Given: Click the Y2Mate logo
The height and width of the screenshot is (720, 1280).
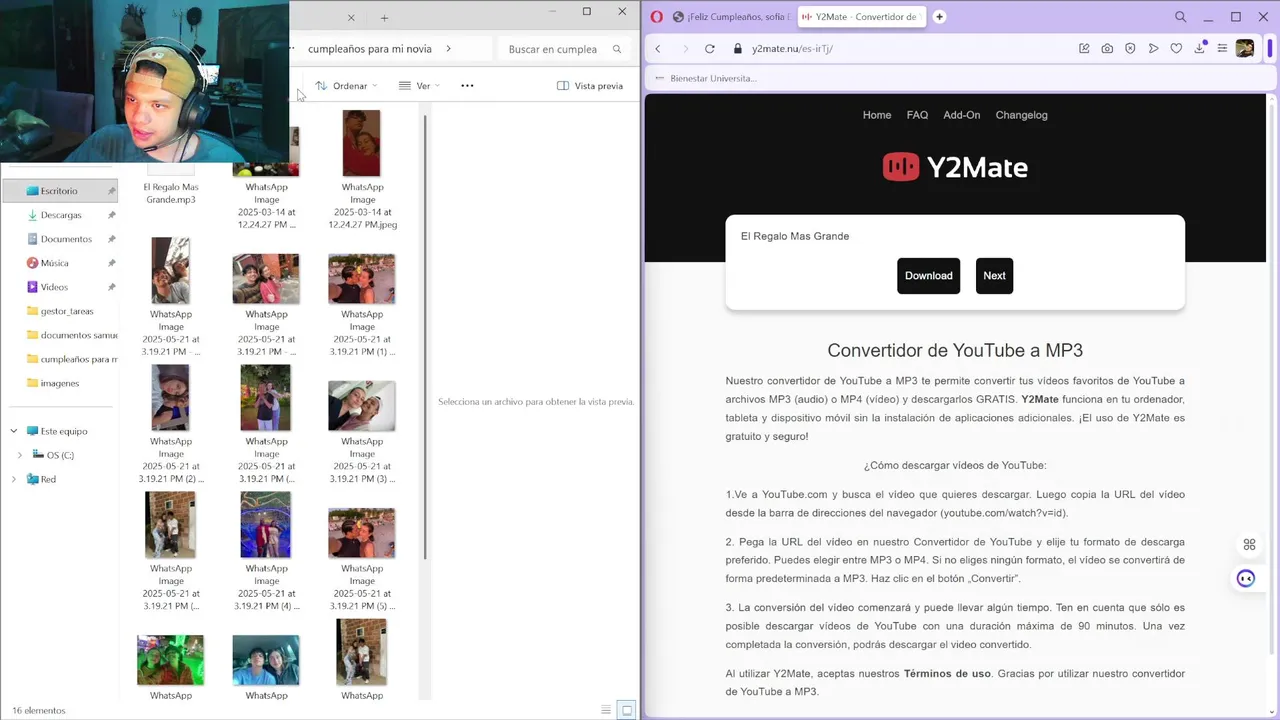Looking at the screenshot, I should (955, 167).
